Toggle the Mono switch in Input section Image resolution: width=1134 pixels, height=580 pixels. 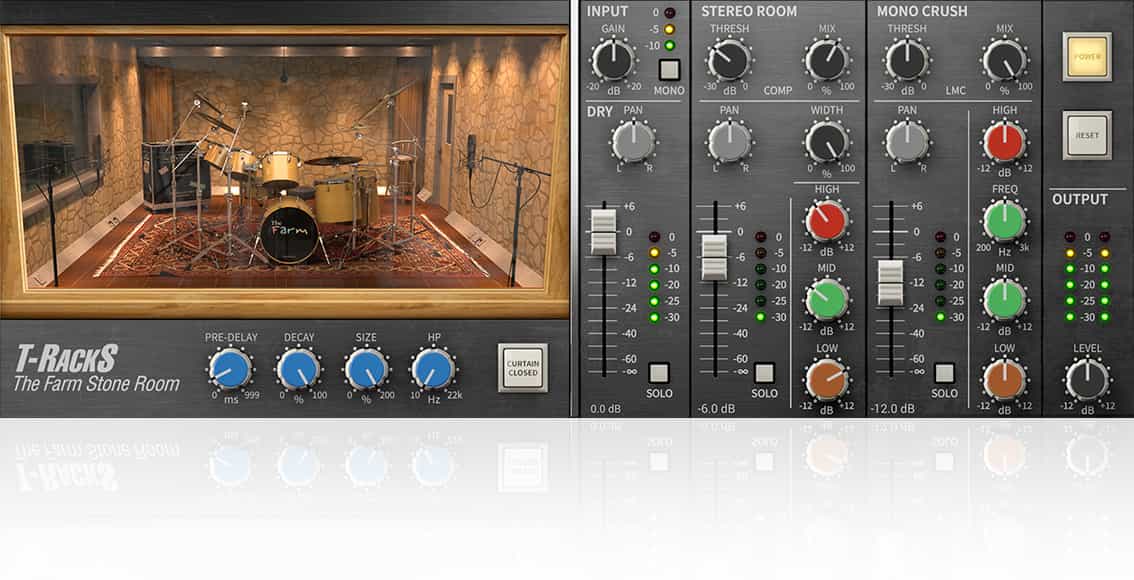[x=669, y=70]
